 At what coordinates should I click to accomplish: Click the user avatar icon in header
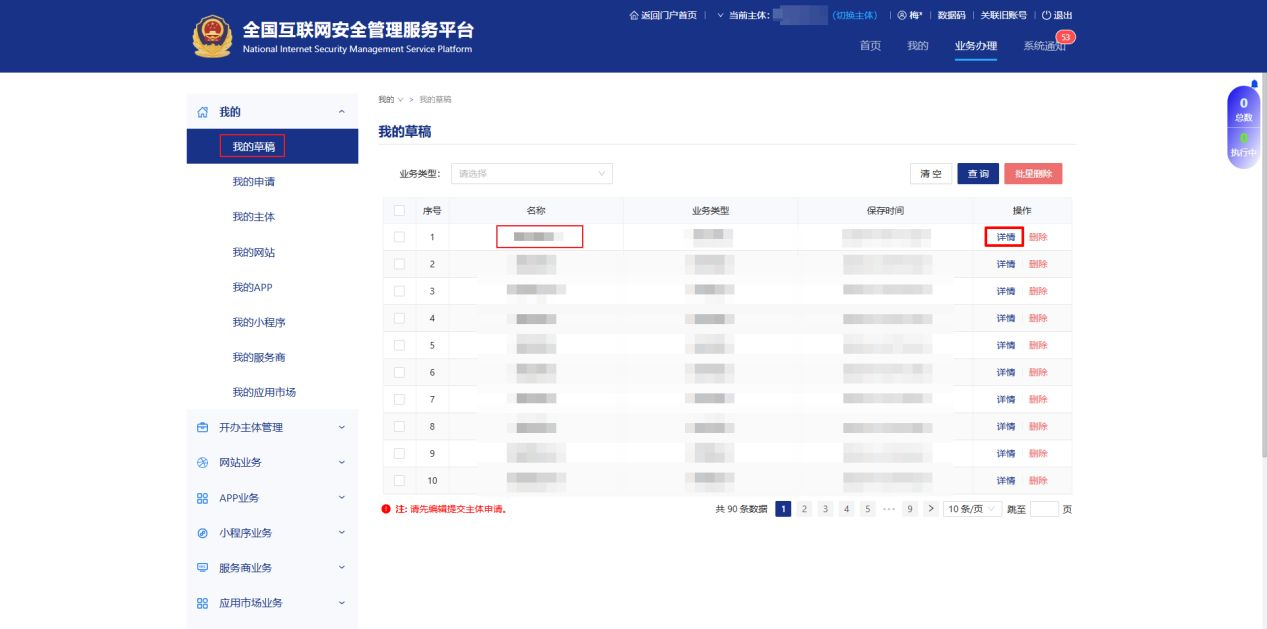point(901,15)
